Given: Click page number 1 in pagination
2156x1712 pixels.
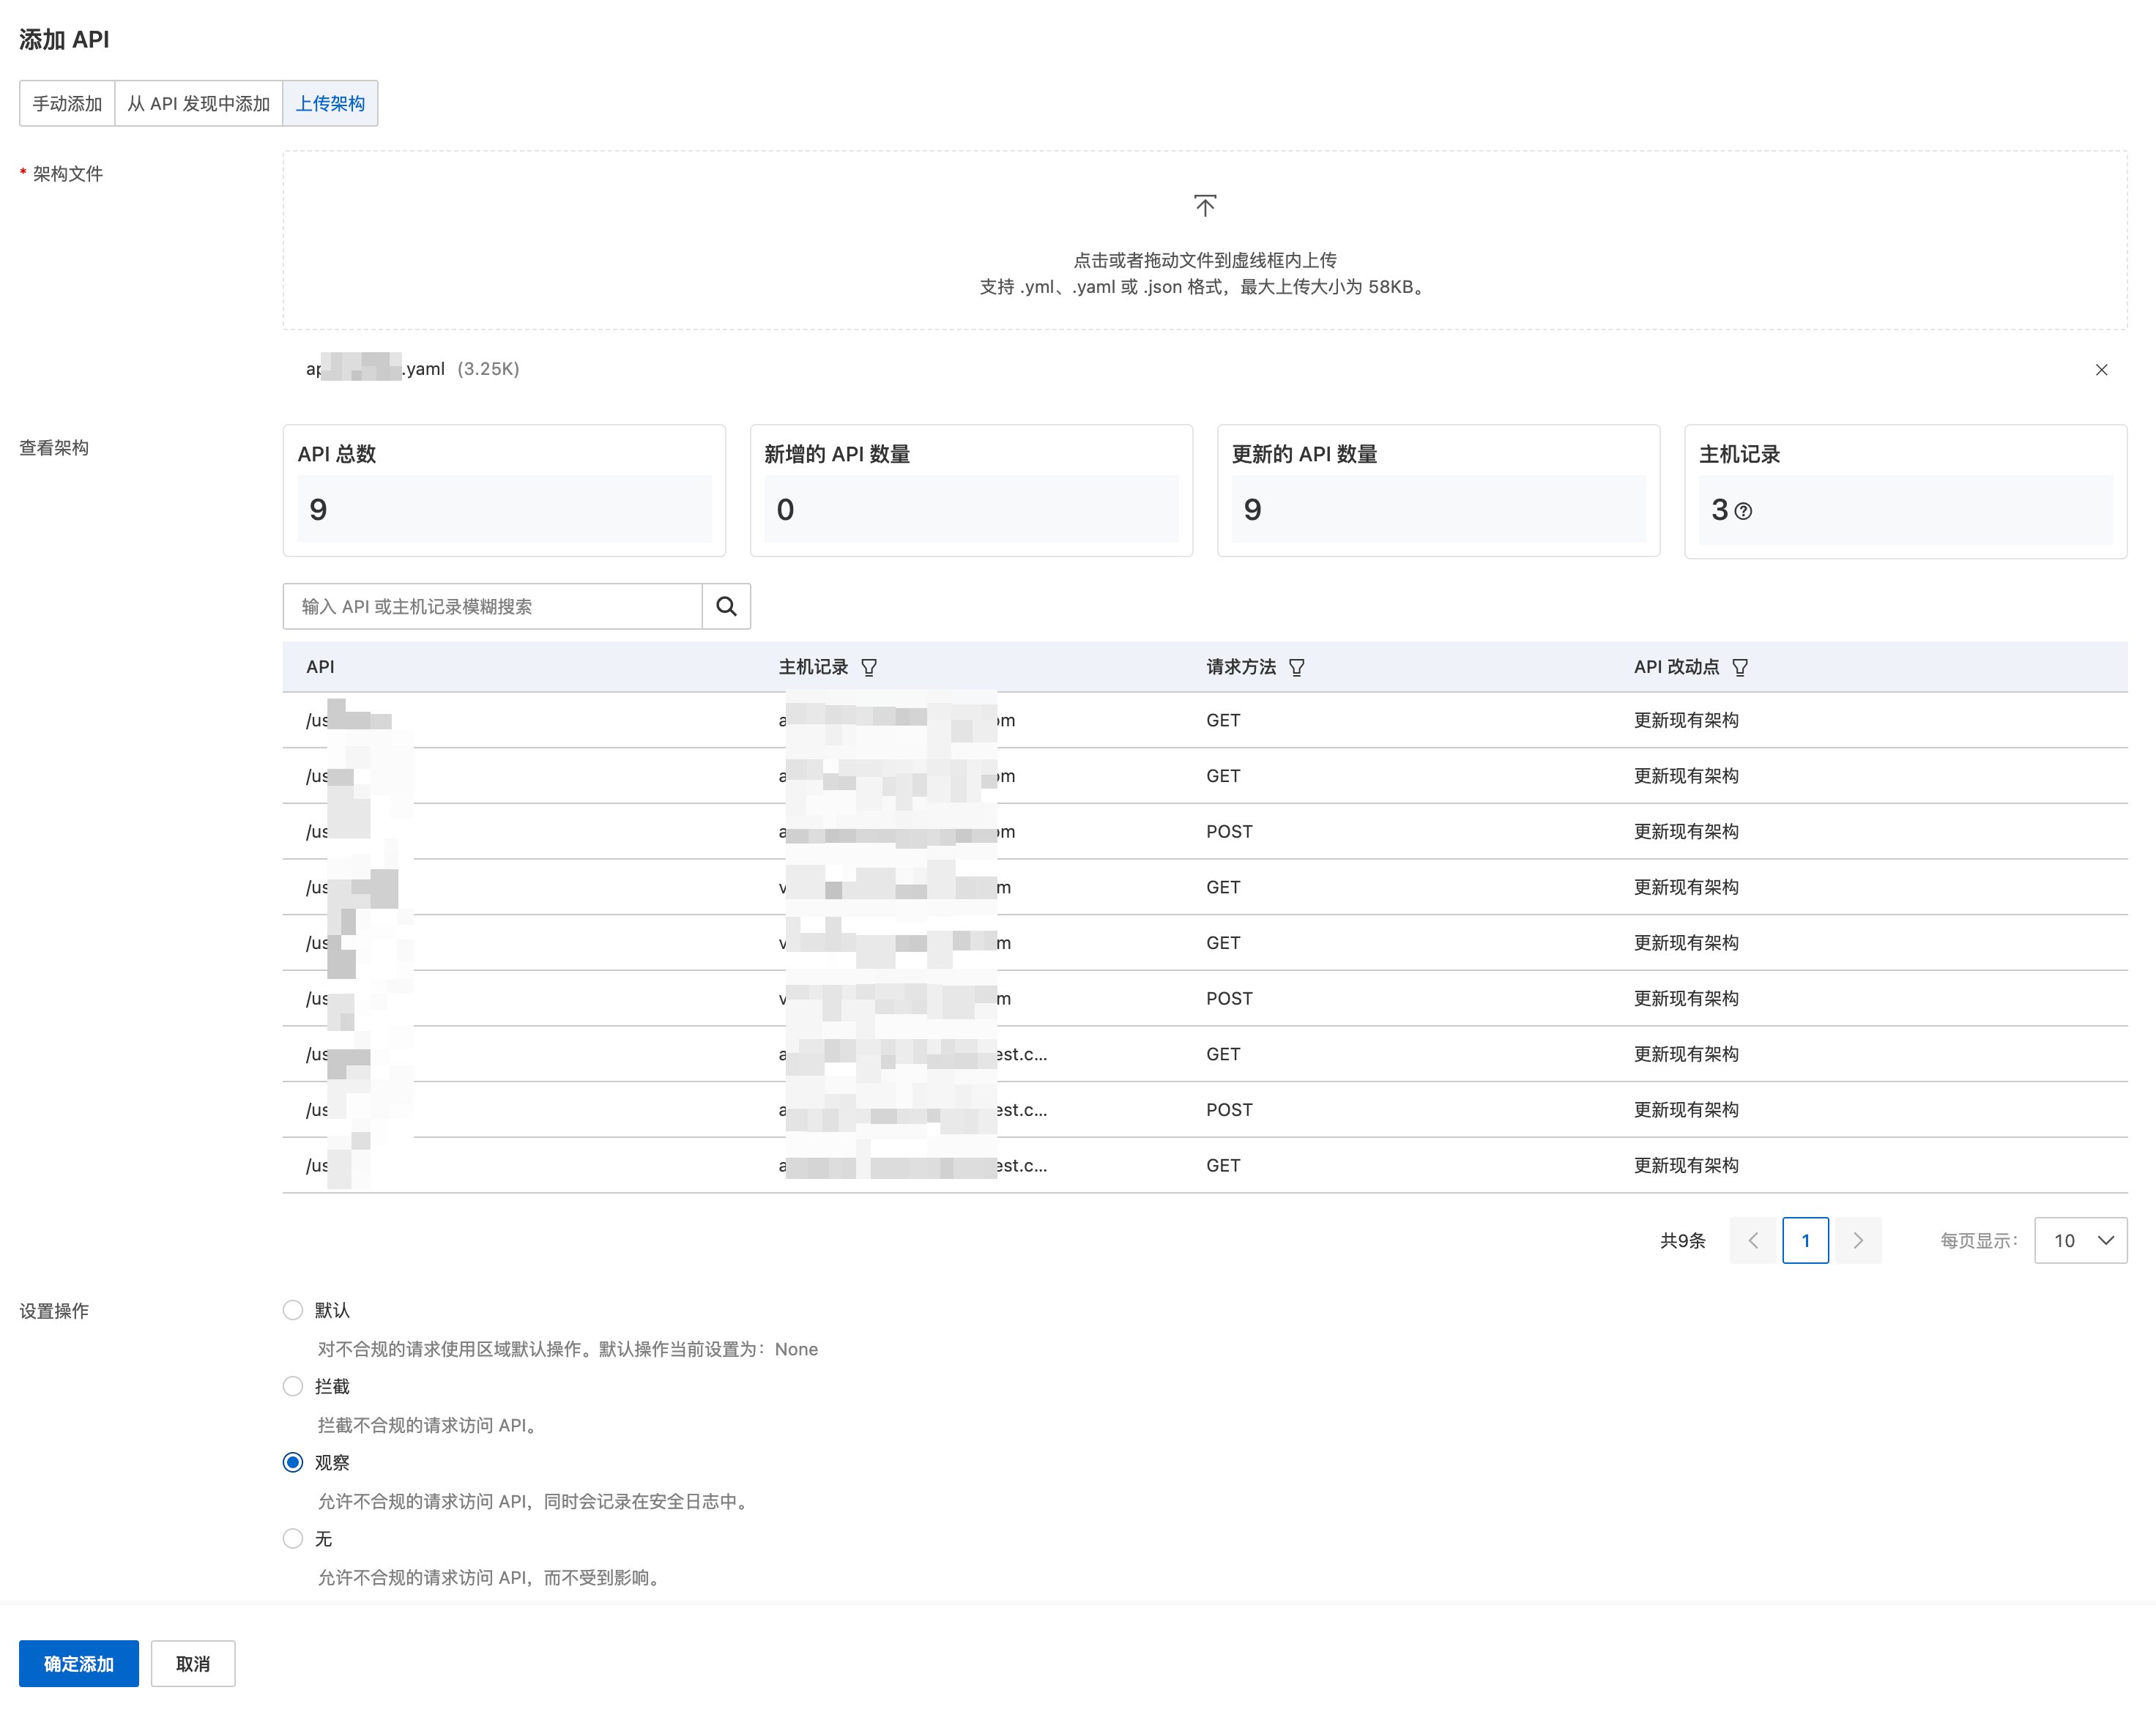Looking at the screenshot, I should click(x=1805, y=1240).
